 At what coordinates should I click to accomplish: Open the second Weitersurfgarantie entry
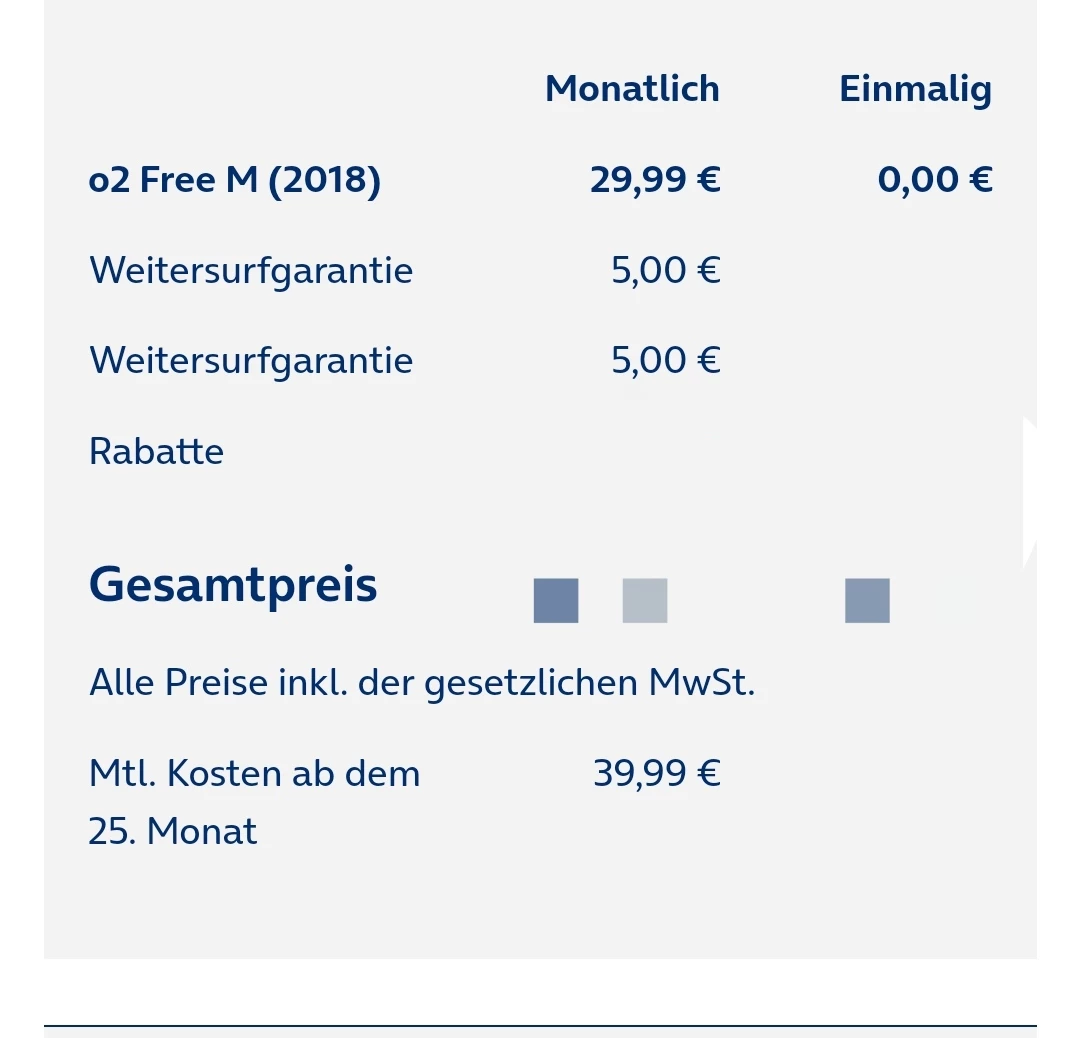pyautogui.click(x=251, y=361)
